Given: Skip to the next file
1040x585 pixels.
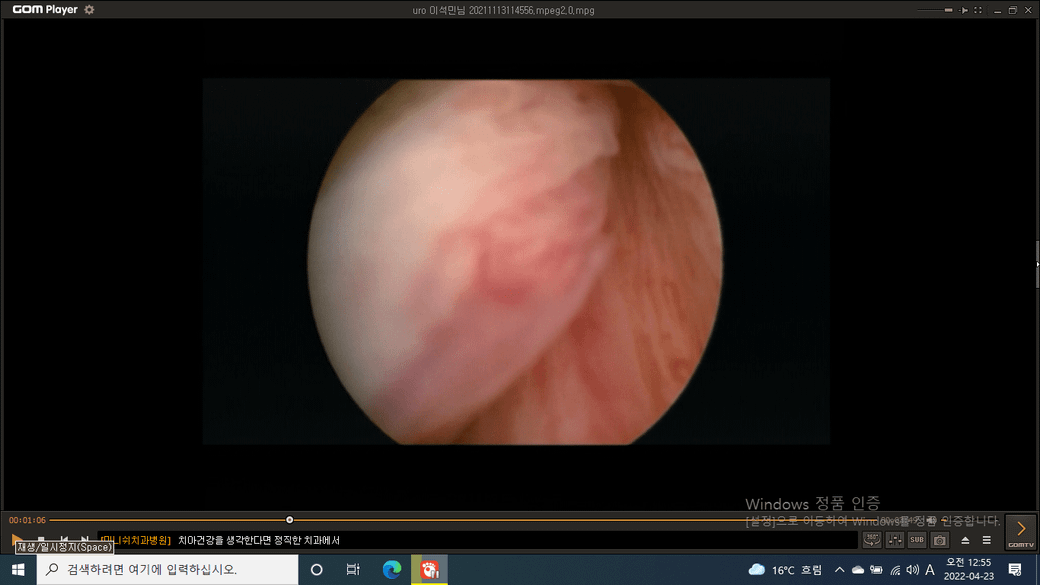Looking at the screenshot, I should click(x=85, y=540).
